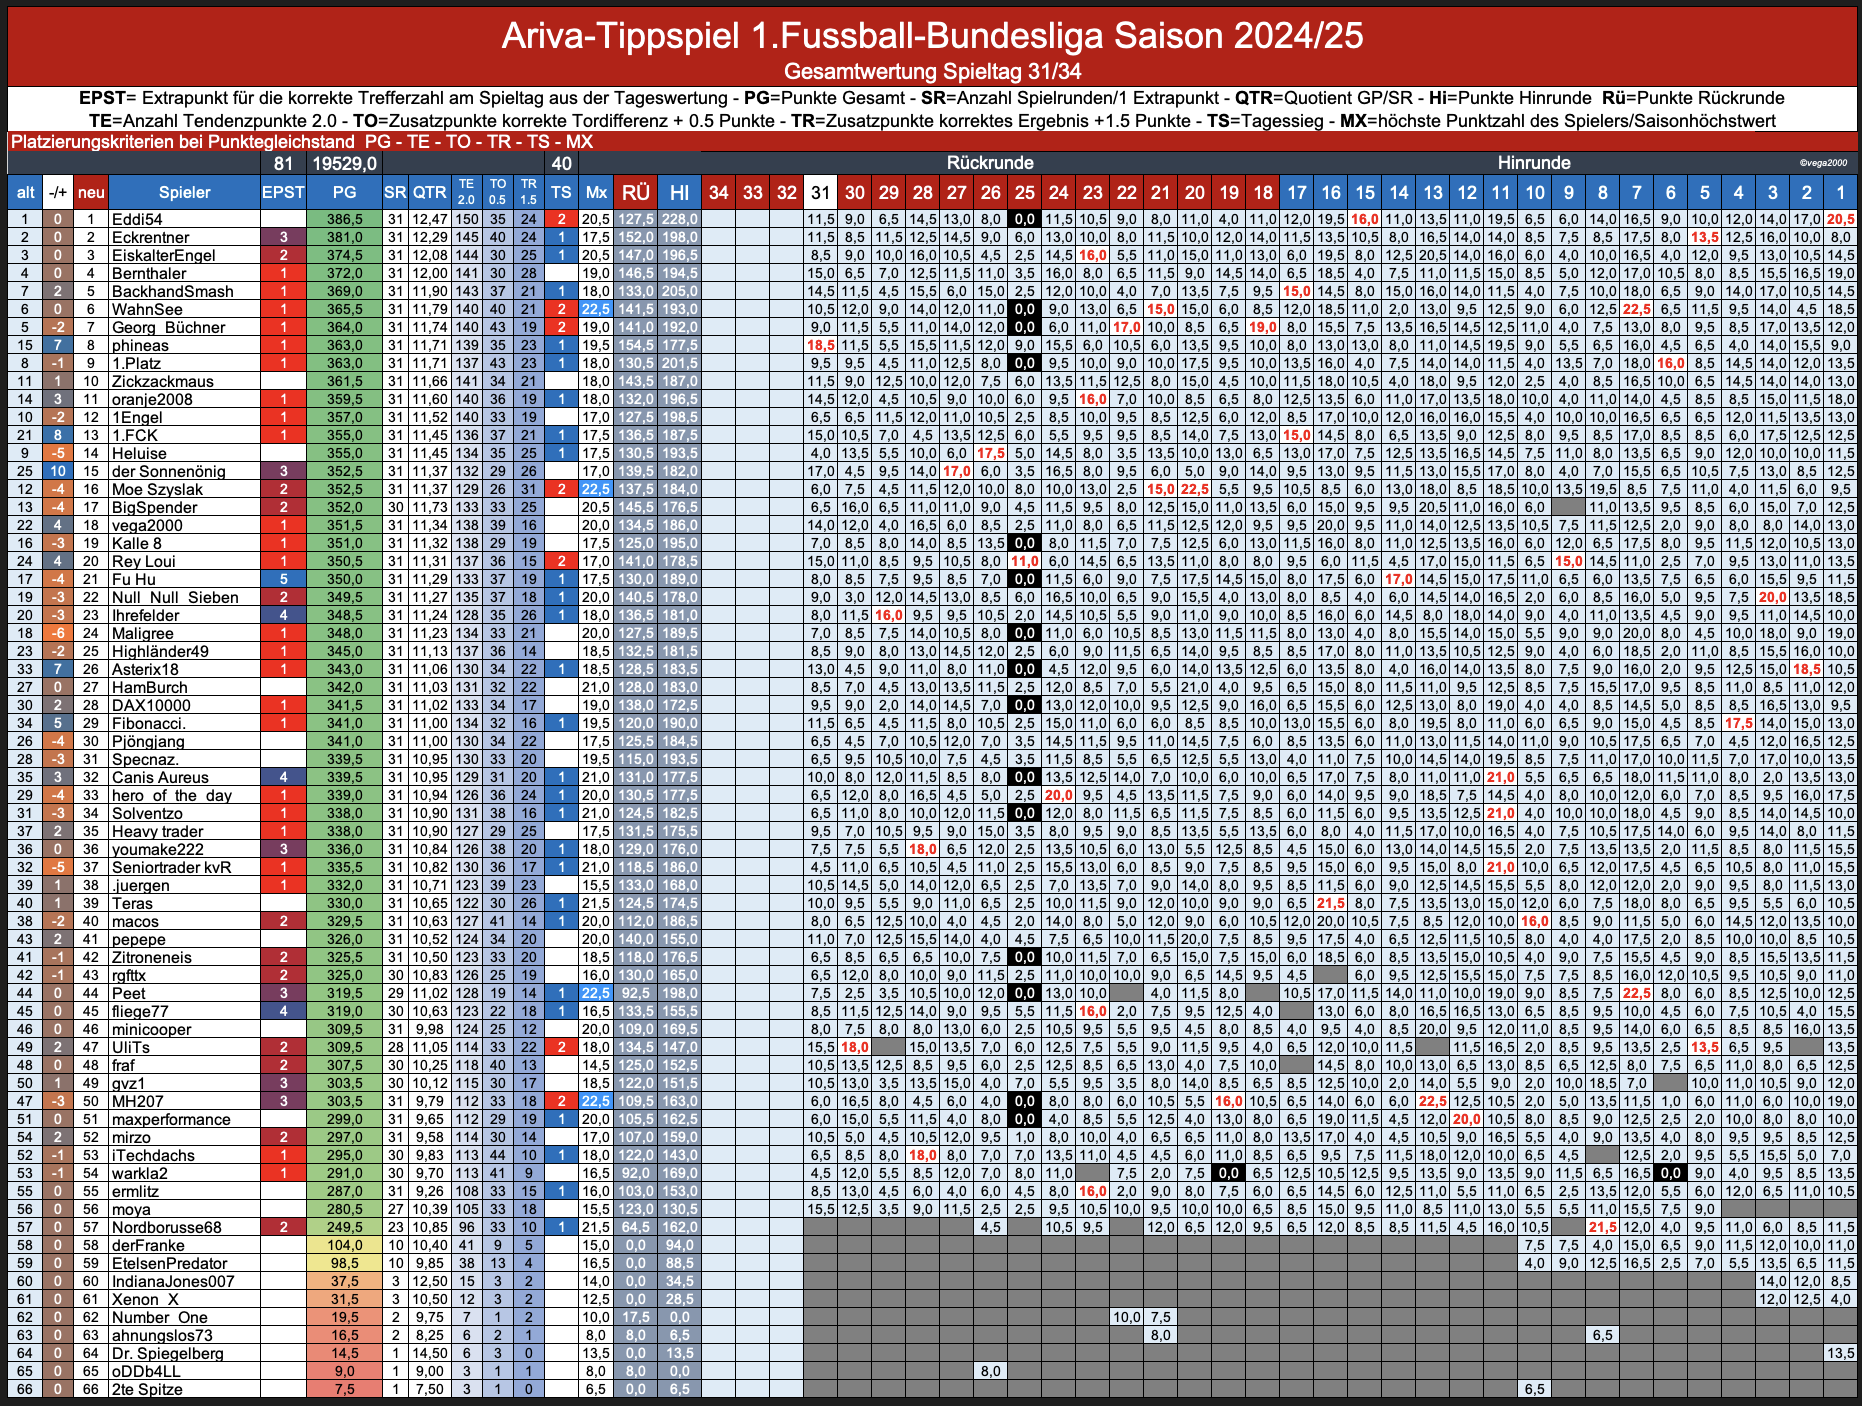Select the Mx column header
Viewport: 1862px width, 1406px height.
pyautogui.click(x=596, y=192)
